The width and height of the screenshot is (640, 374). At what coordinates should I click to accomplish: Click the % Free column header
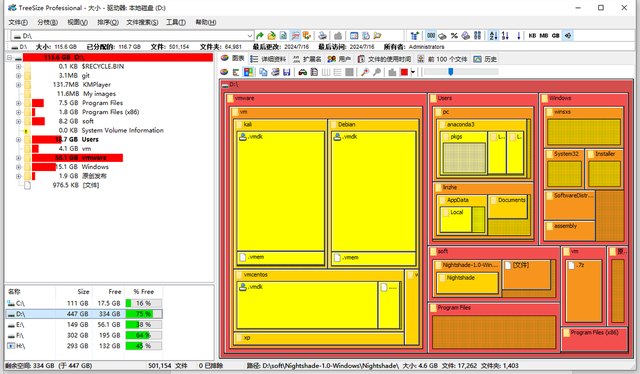tap(144, 292)
